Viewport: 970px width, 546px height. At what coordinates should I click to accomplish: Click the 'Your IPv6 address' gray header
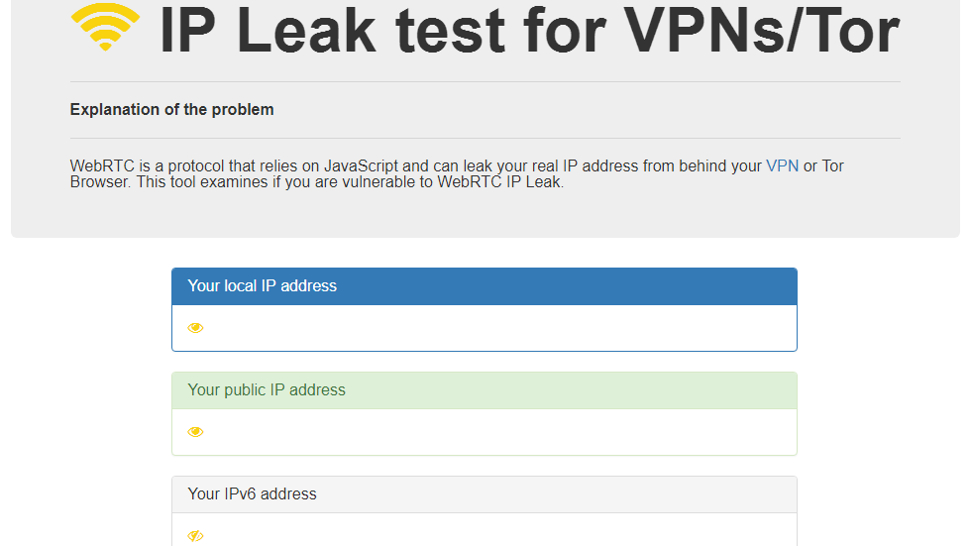tap(484, 494)
